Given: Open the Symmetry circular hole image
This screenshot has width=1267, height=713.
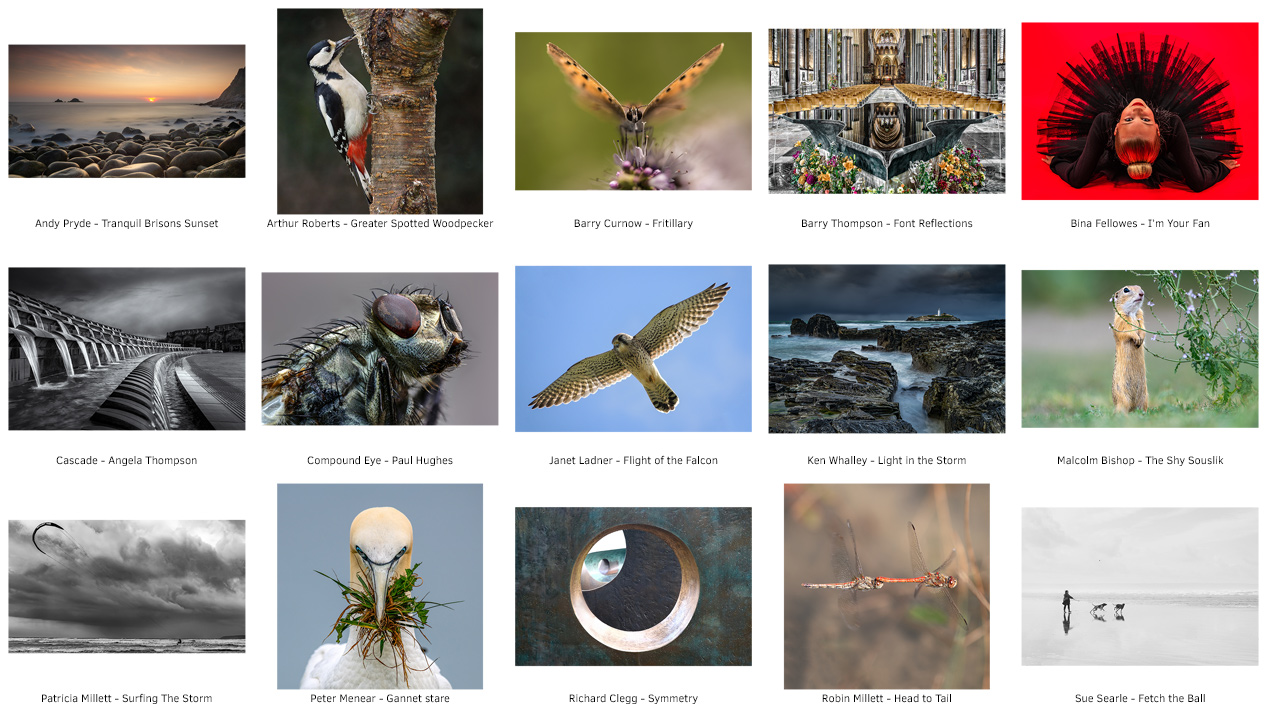Looking at the screenshot, I should [x=633, y=586].
